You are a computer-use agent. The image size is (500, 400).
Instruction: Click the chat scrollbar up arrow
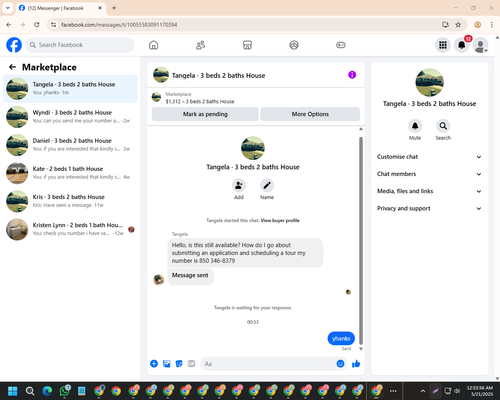click(x=361, y=129)
